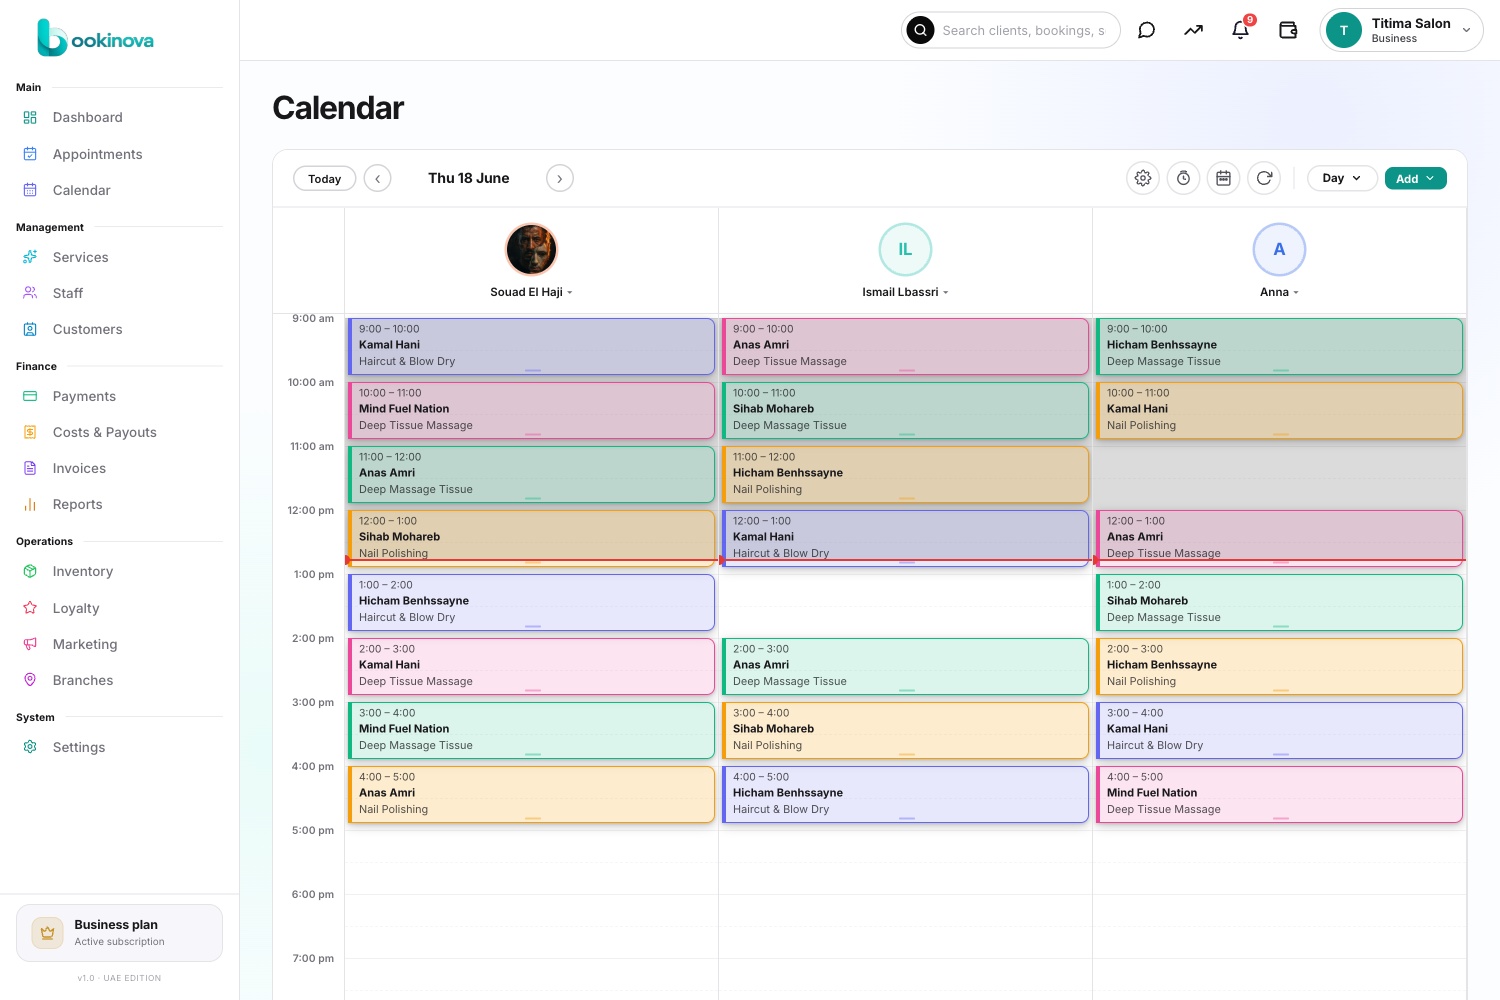Viewport: 1500px width, 1000px height.
Task: Open Souad's 2:00 Kamal Hani appointment
Action: pos(531,666)
